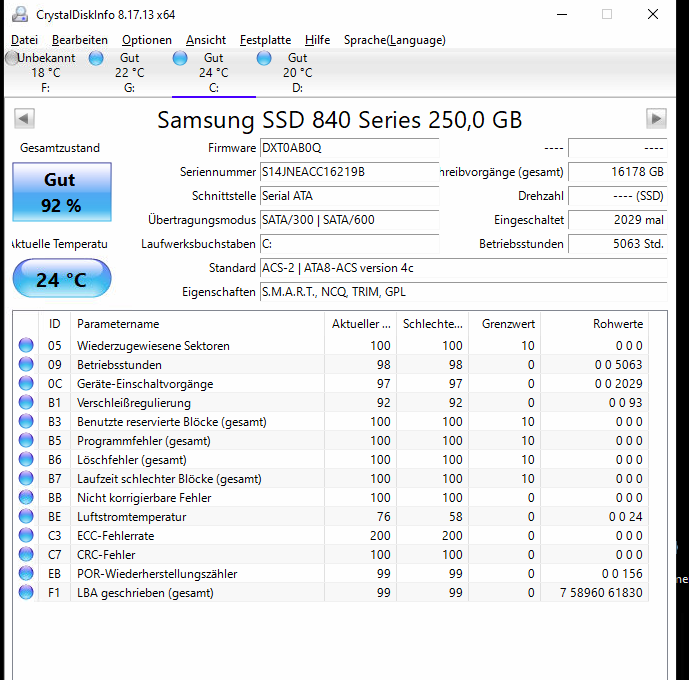Select Luftstromtemperatur parameter name
Image resolution: width=689 pixels, height=680 pixels.
click(x=132, y=517)
